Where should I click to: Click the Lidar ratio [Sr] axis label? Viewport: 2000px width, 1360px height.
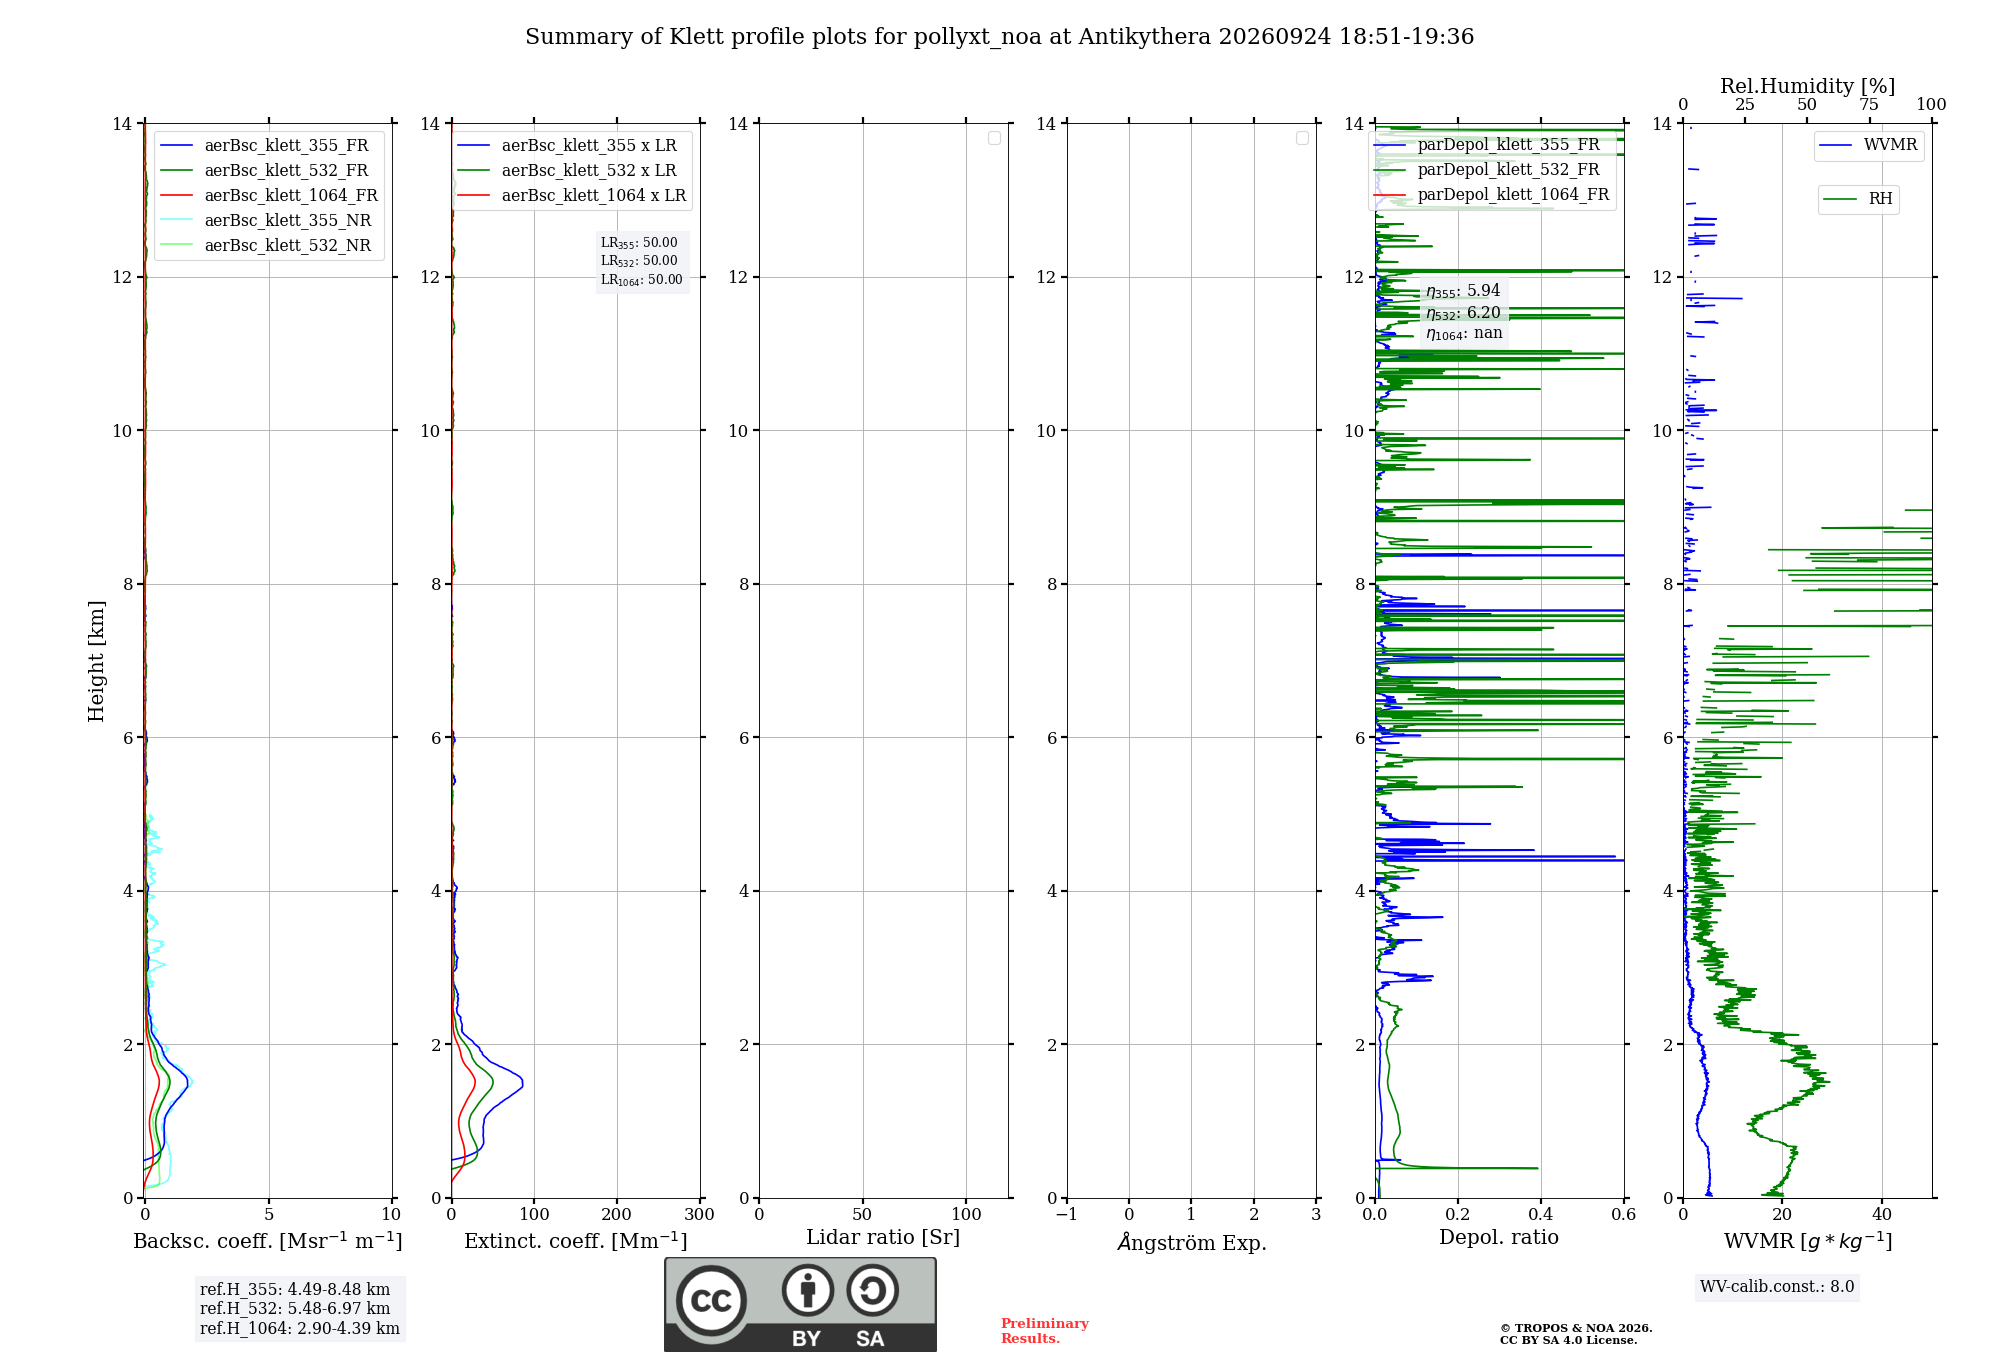pos(883,1238)
